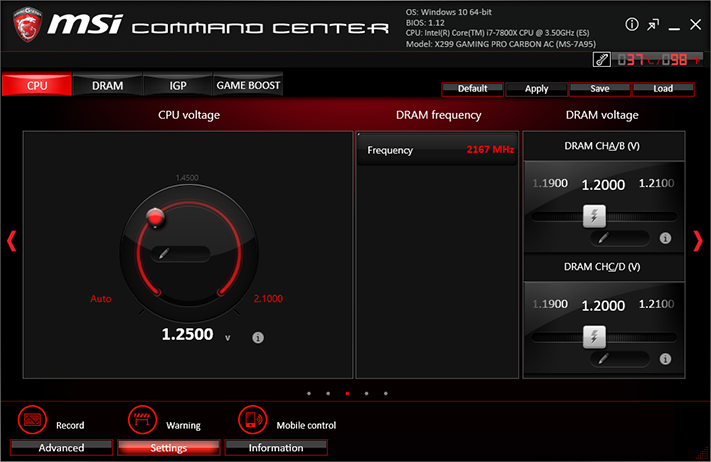711x462 pixels.
Task: Select 1.2100 value for DRAM CHC/D
Action: click(x=656, y=304)
